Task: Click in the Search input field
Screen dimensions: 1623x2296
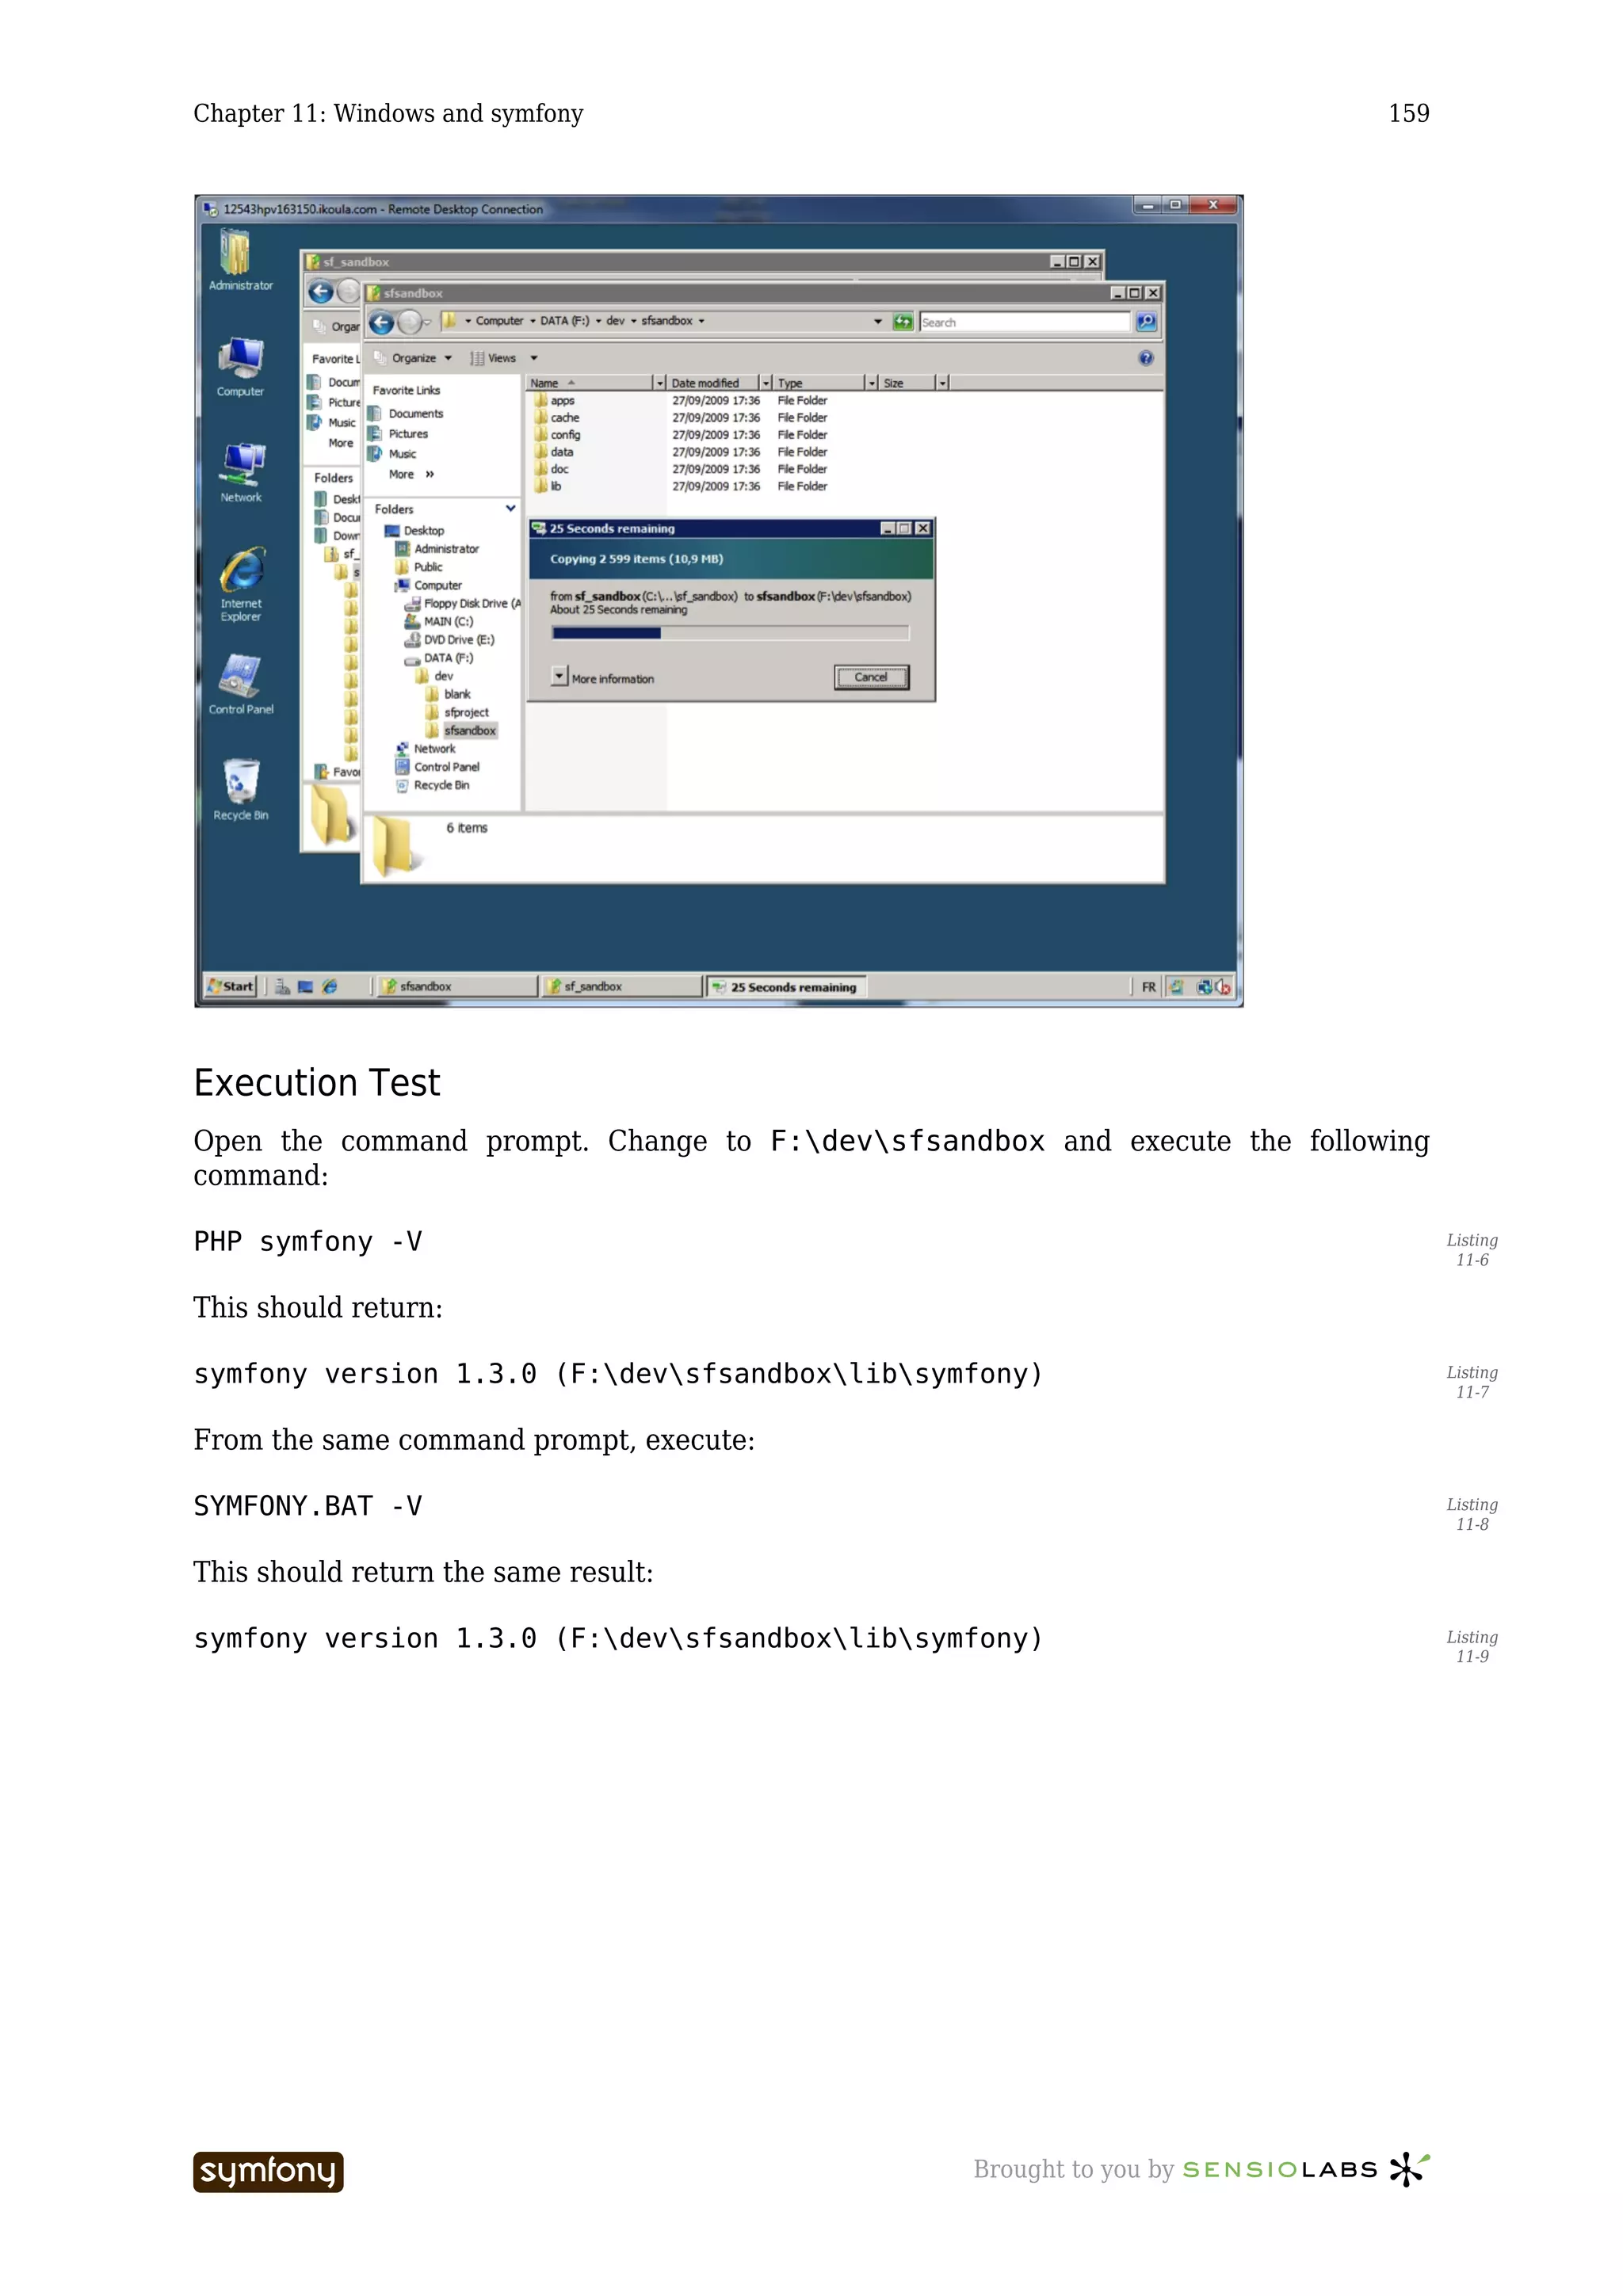Action: [x=1025, y=322]
